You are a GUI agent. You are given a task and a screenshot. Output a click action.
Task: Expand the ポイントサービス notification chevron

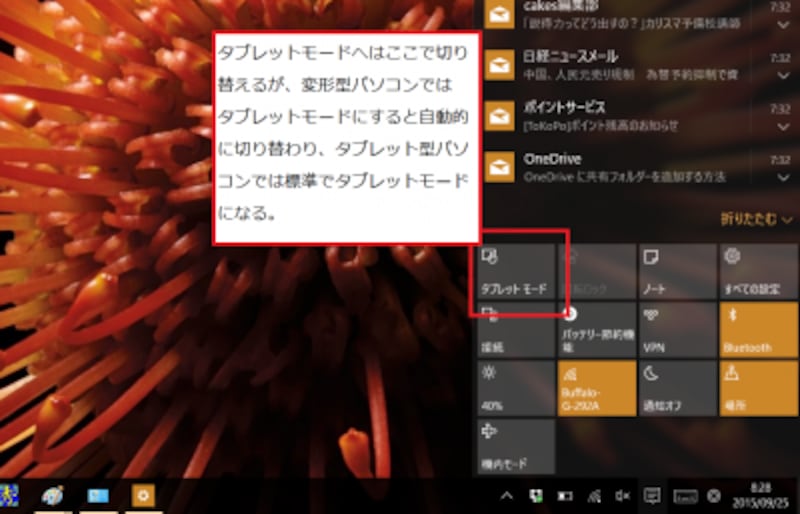coord(783,126)
